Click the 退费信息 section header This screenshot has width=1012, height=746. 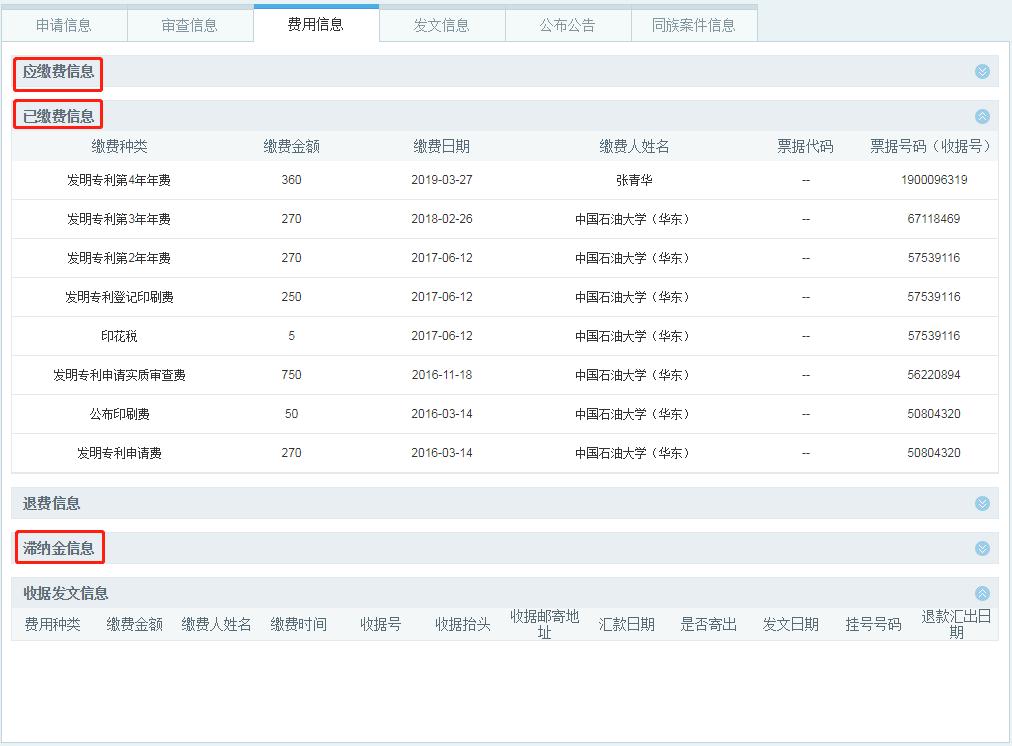click(x=505, y=503)
